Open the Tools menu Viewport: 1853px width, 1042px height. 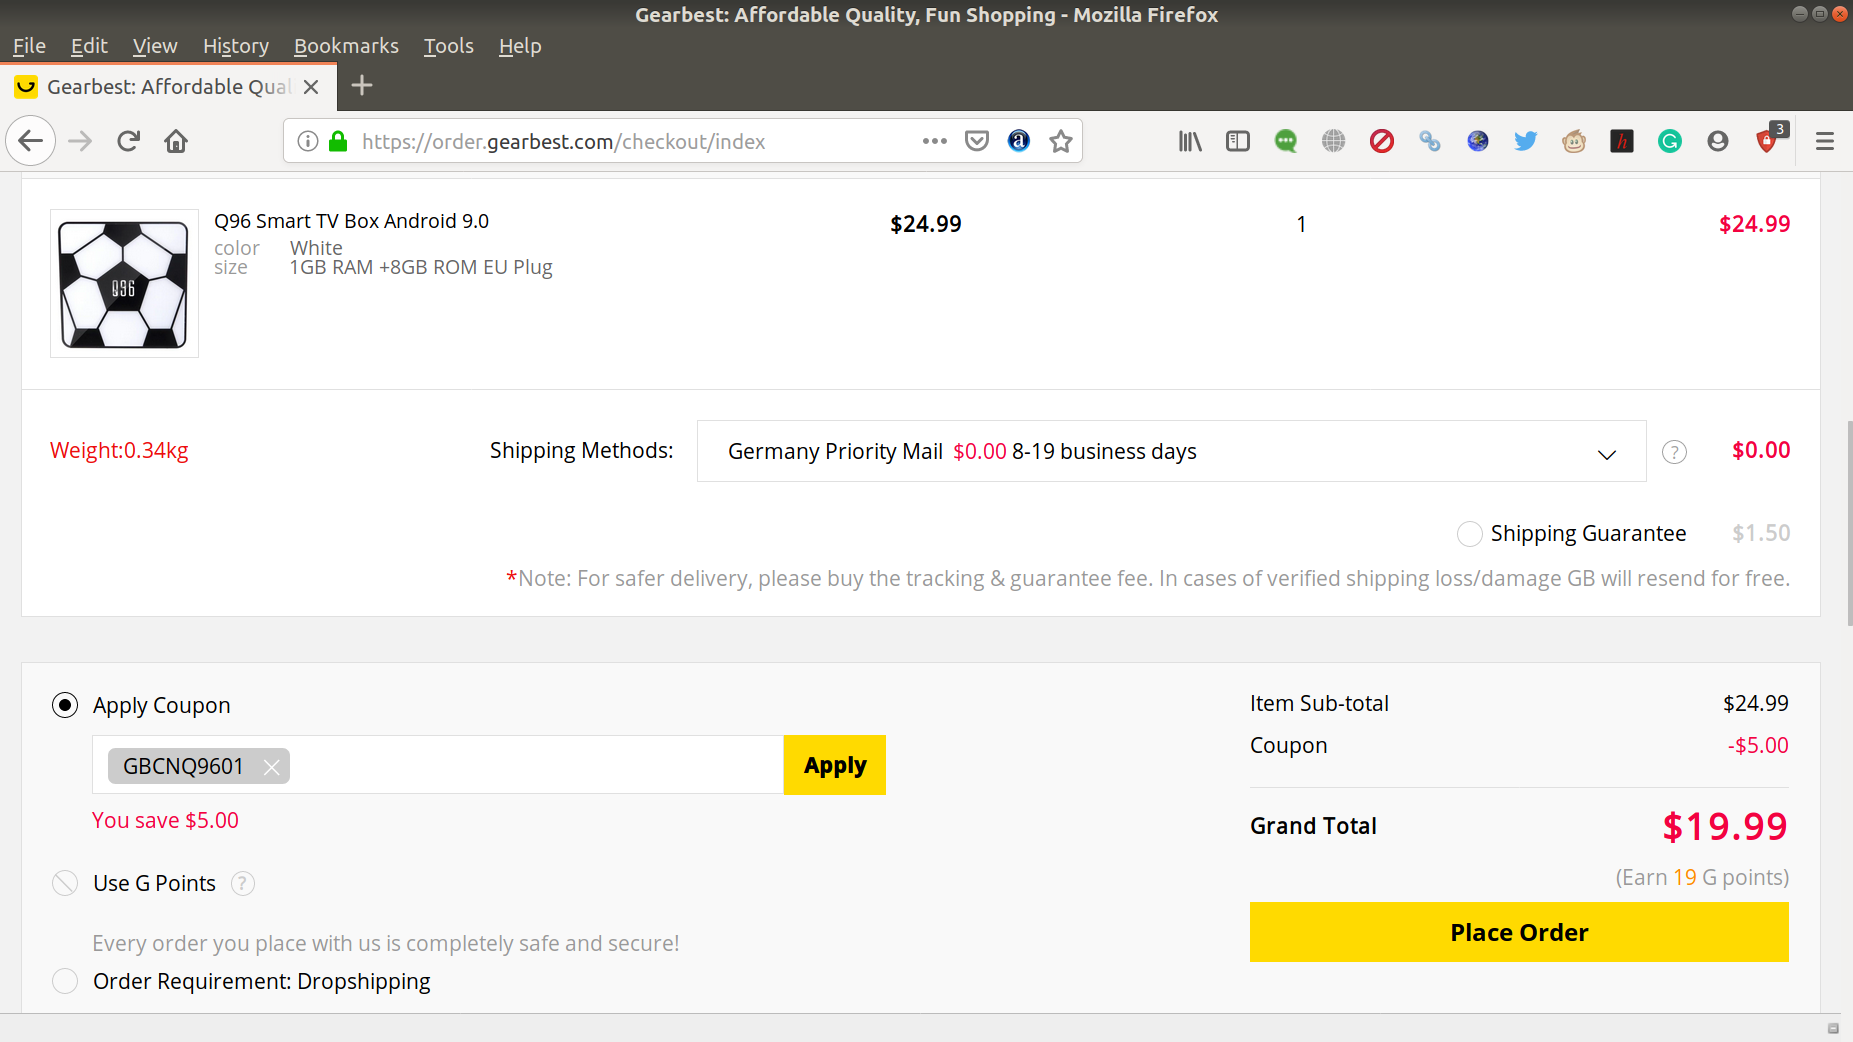point(449,46)
